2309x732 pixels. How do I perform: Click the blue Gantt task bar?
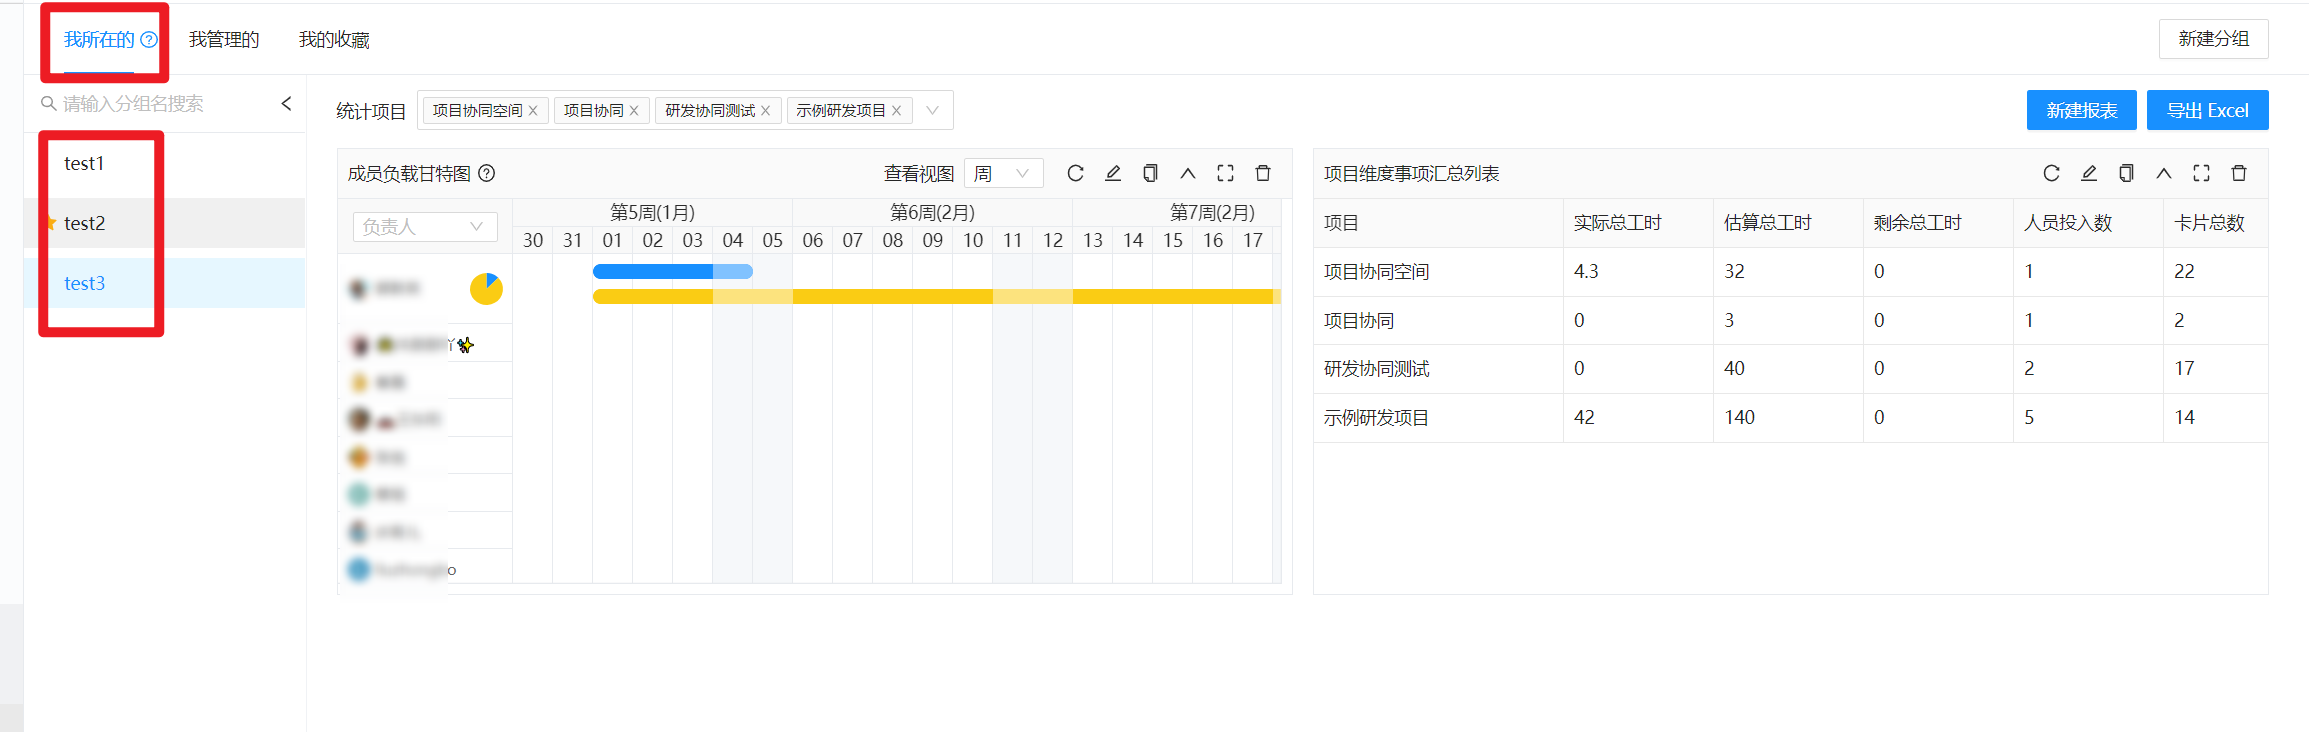click(x=672, y=271)
